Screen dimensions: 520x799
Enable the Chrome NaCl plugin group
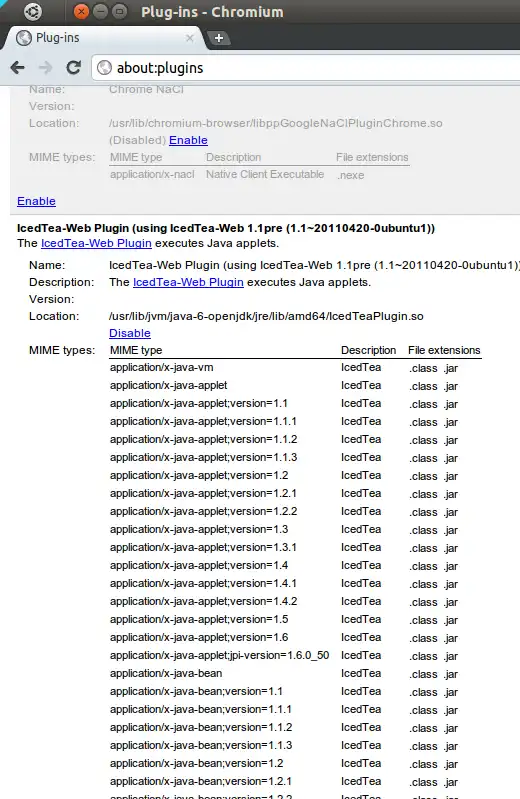36,201
